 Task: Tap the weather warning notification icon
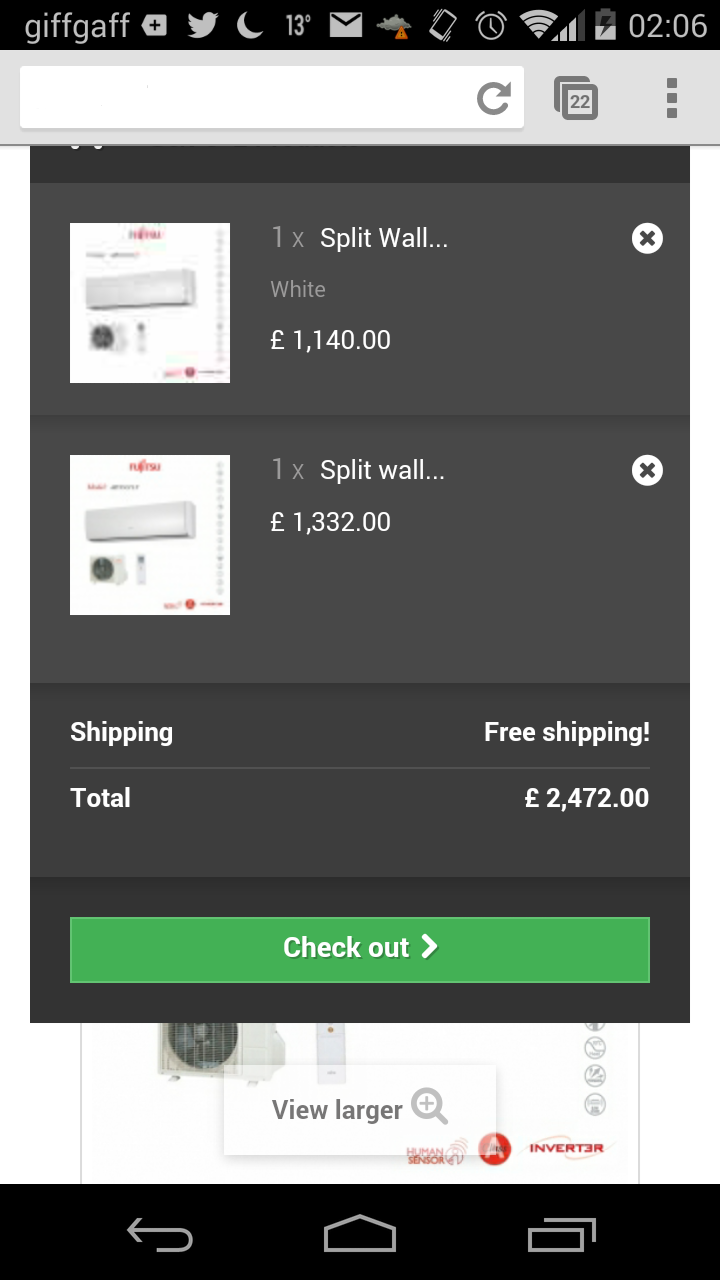pos(393,26)
